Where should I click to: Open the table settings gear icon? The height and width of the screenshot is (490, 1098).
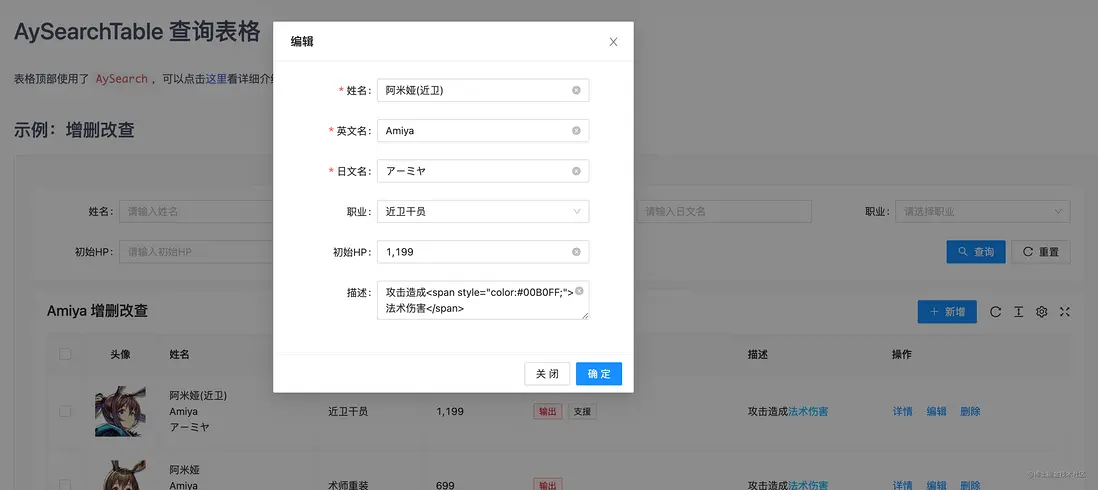(x=1041, y=312)
